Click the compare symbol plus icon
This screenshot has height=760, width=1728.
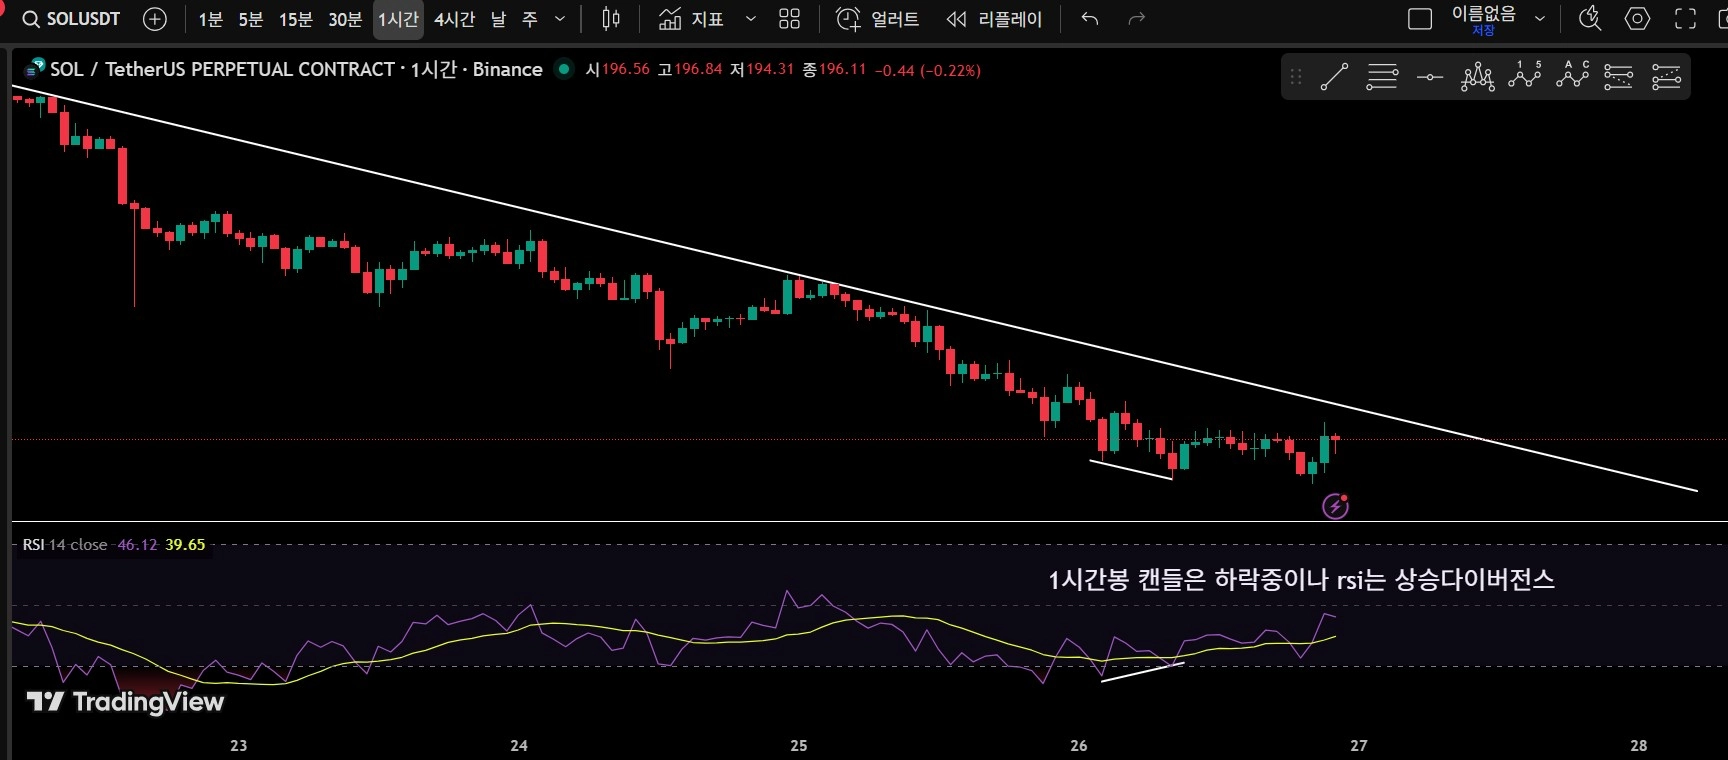tap(155, 19)
